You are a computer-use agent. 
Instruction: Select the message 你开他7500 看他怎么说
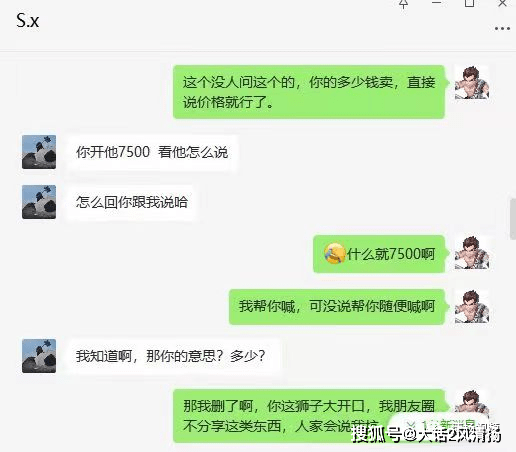152,152
